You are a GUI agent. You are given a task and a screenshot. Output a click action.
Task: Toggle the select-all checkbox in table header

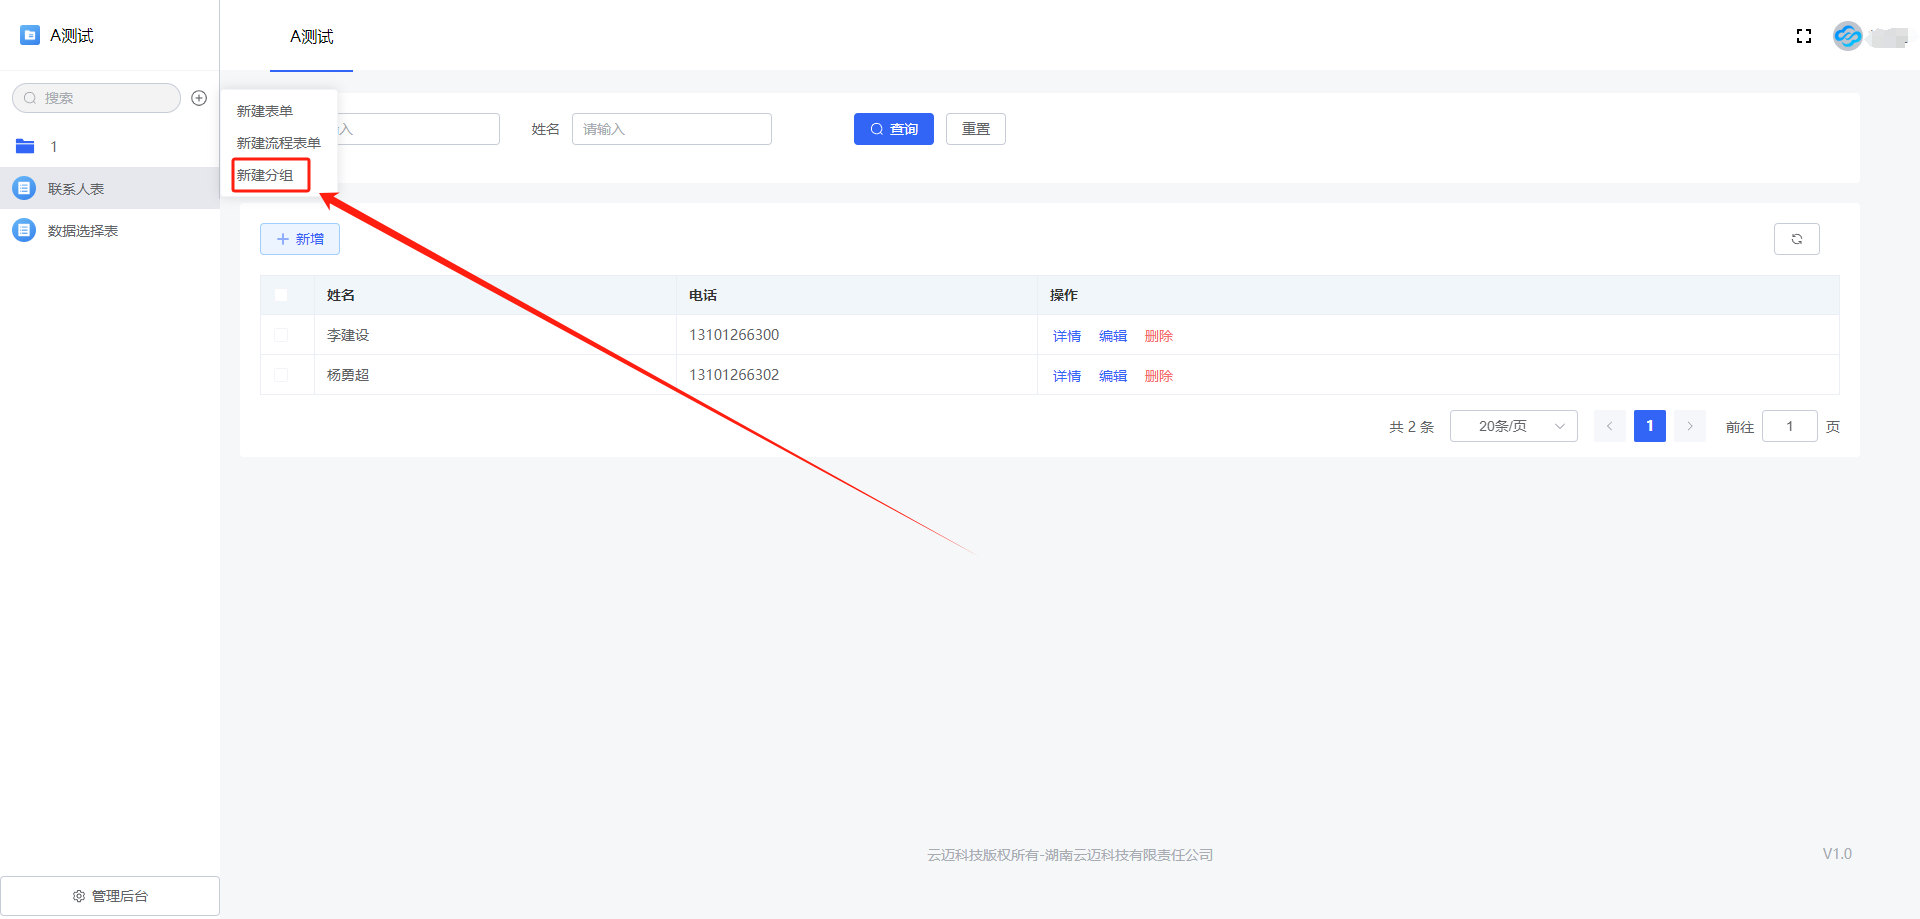tap(281, 295)
